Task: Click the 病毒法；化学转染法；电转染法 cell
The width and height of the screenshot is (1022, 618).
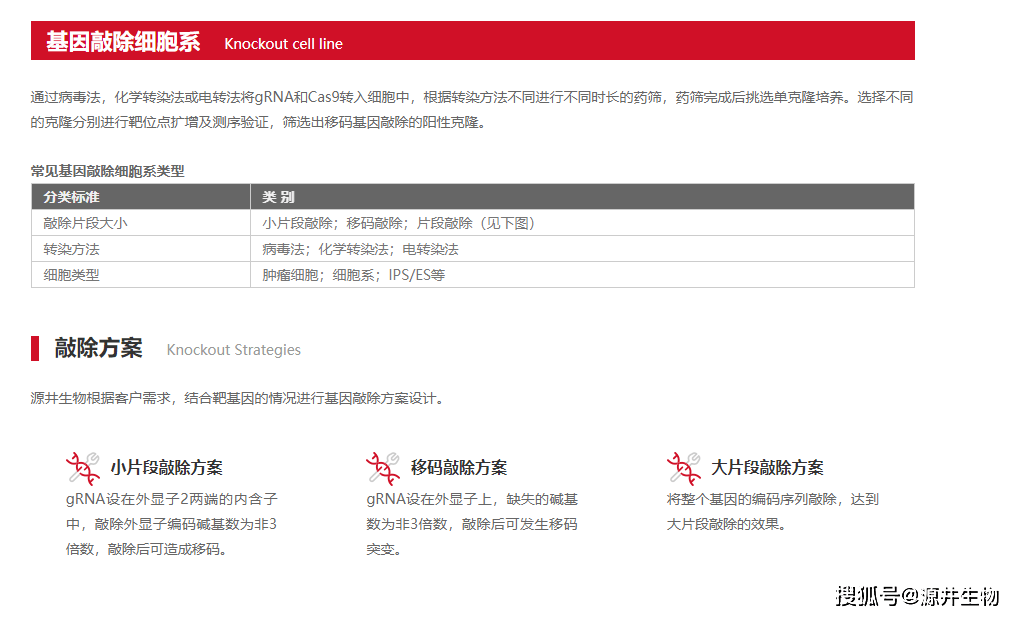Action: tap(360, 249)
